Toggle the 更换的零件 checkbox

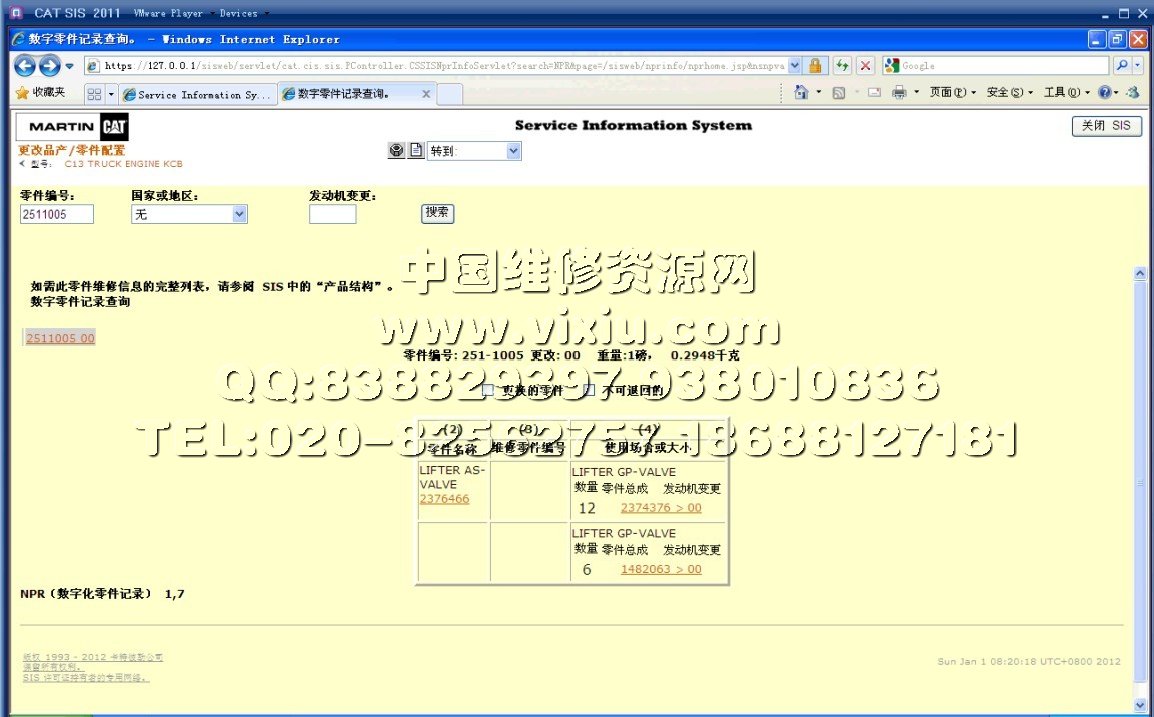pos(488,391)
